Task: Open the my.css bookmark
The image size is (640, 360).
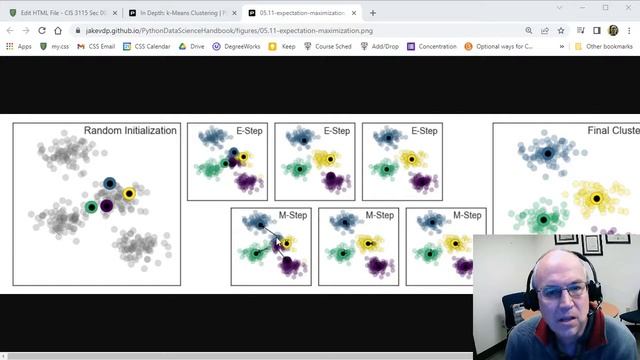Action: 54,47
